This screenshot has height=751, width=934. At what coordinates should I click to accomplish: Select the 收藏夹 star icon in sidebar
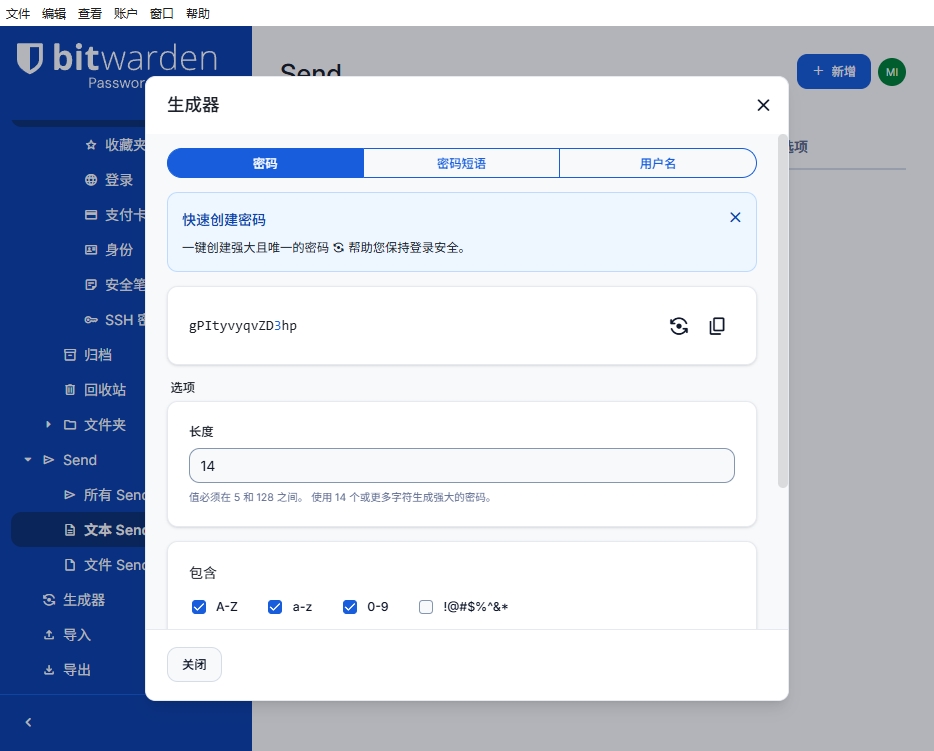pyautogui.click(x=91, y=145)
